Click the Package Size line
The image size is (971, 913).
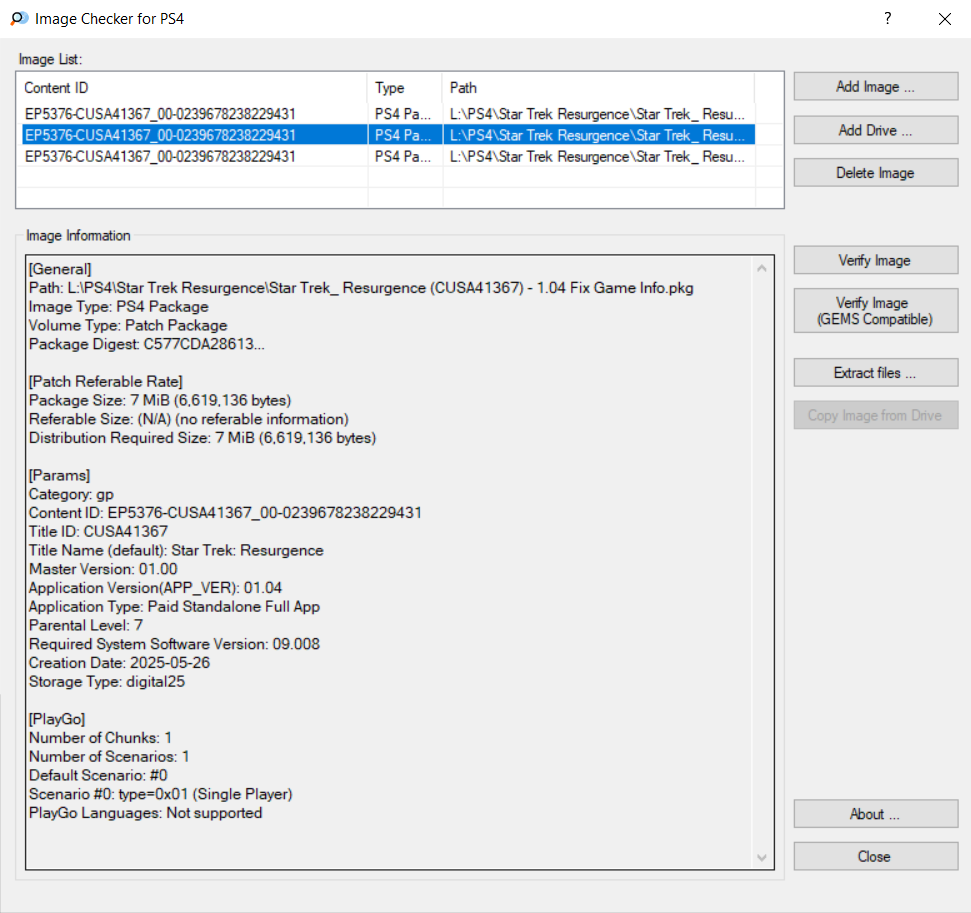click(160, 401)
